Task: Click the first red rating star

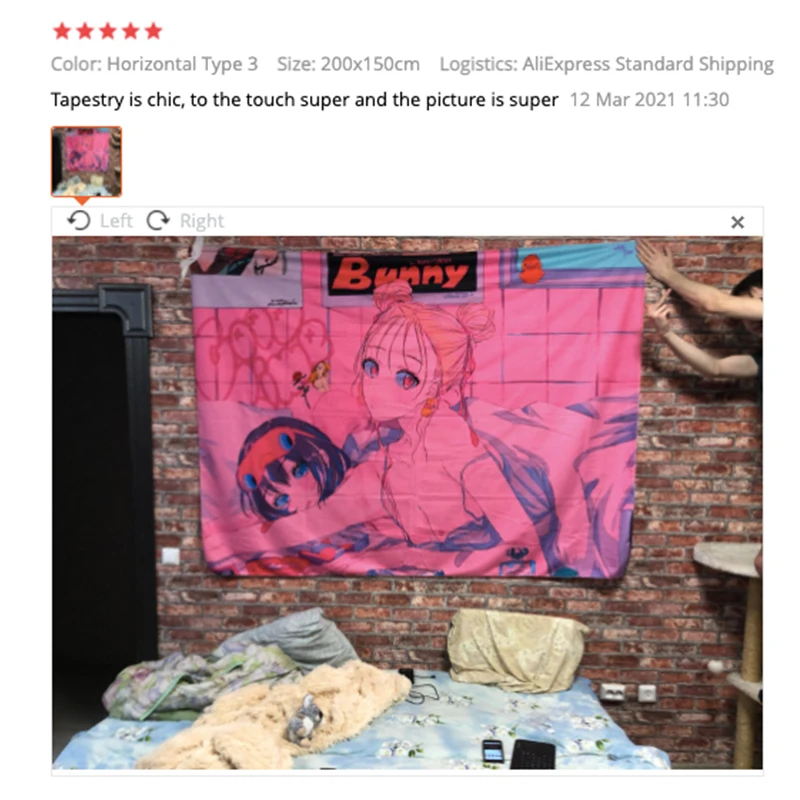Action: [62, 31]
